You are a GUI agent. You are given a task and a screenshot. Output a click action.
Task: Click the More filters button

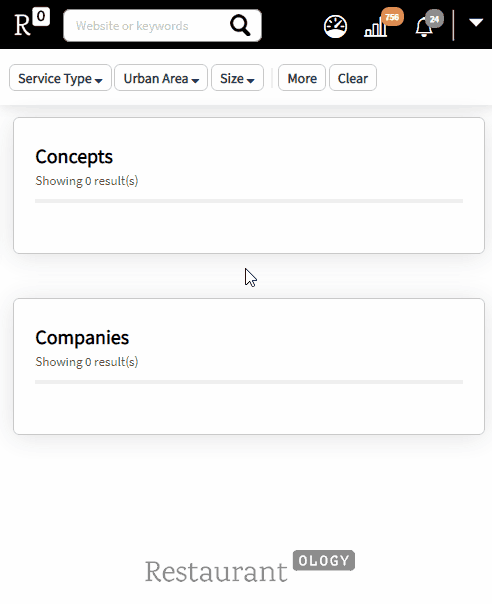[302, 78]
